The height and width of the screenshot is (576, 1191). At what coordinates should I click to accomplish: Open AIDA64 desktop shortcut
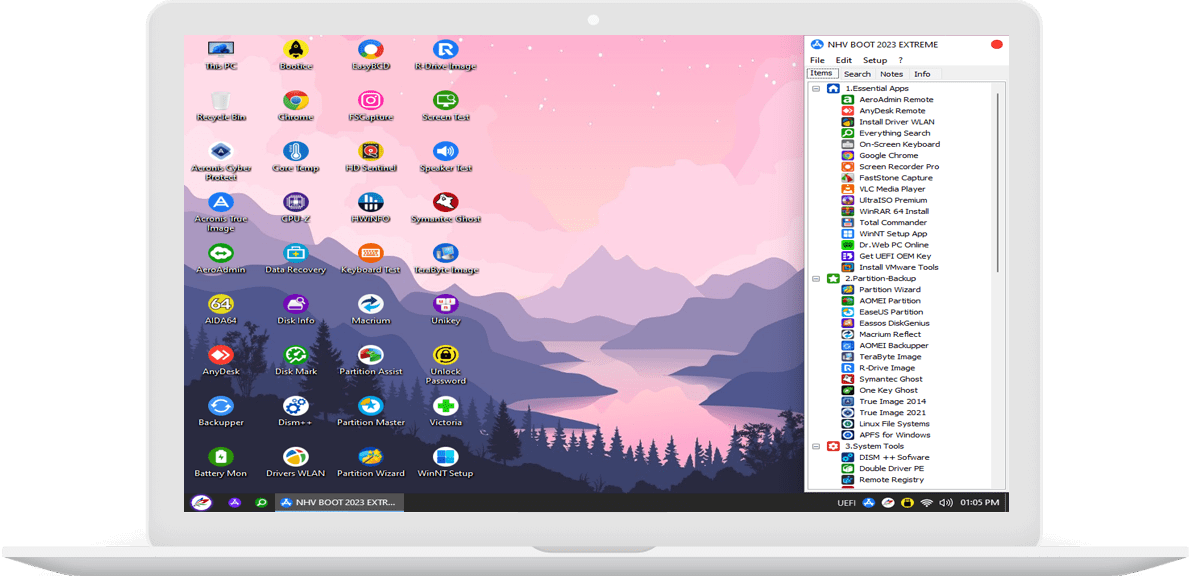tap(221, 309)
